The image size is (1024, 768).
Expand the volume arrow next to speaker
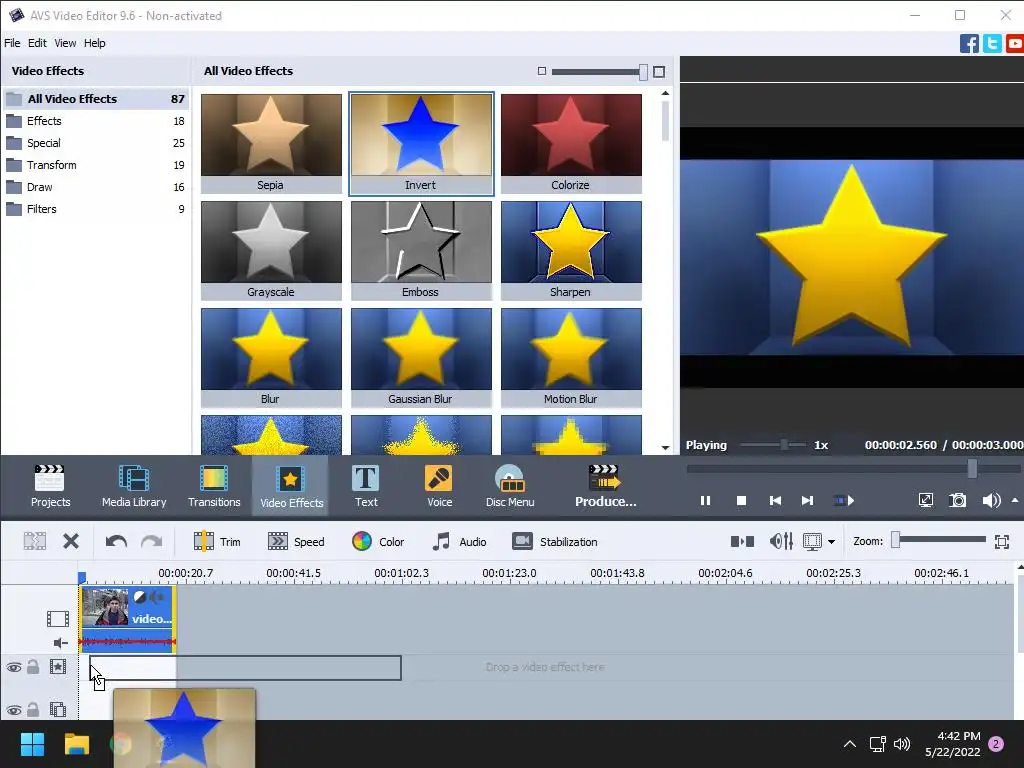[1015, 501]
